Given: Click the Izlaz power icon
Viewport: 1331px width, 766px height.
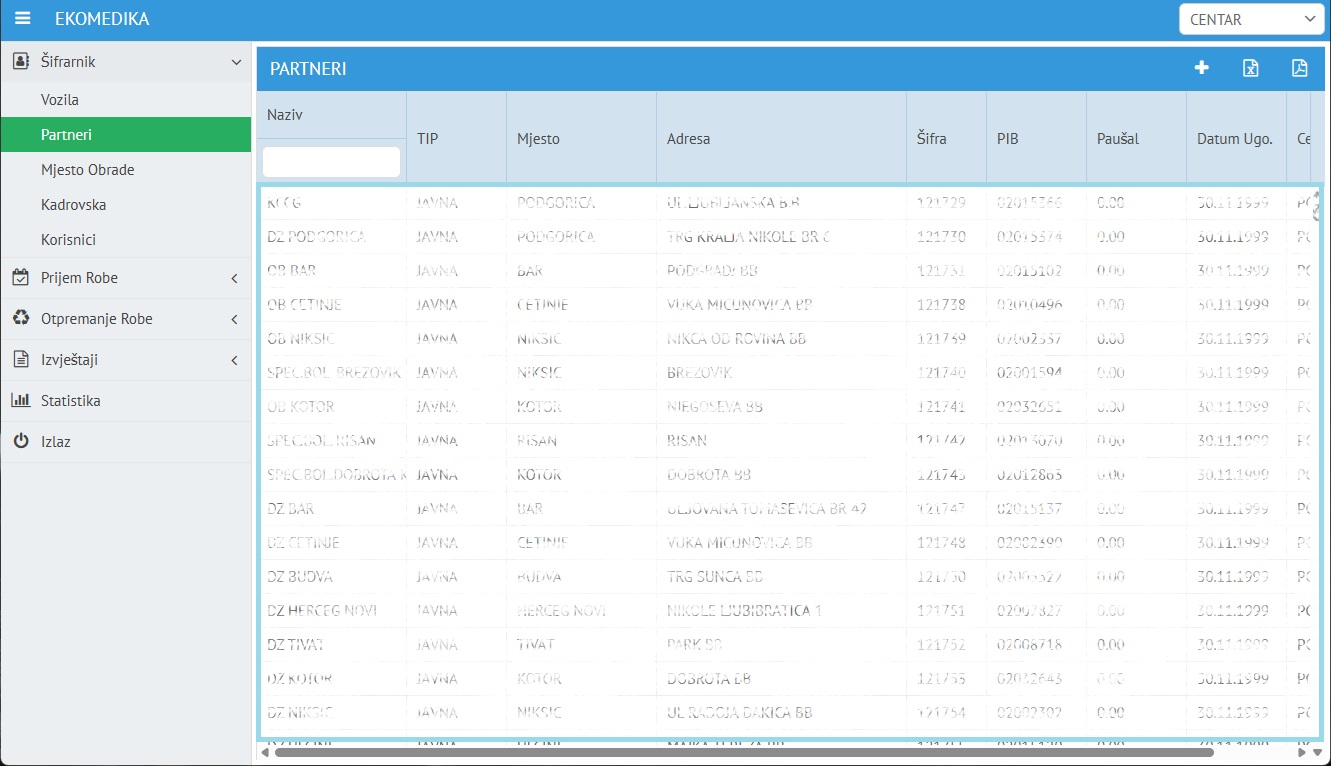Looking at the screenshot, I should click(21, 442).
